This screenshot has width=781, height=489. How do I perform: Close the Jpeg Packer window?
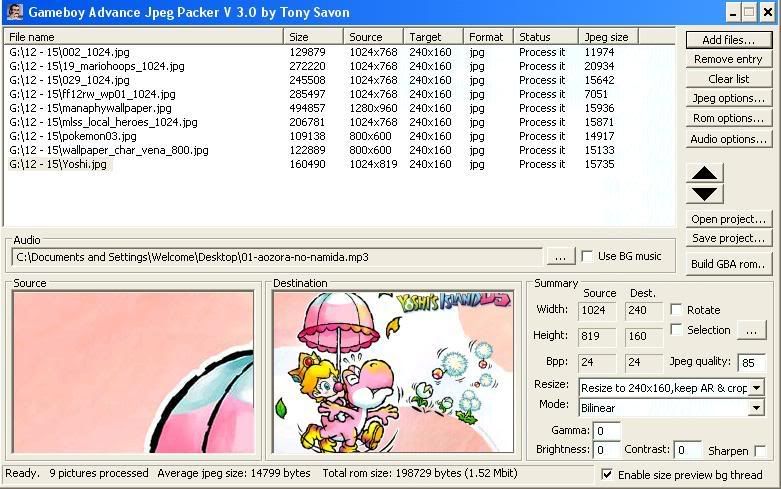tap(768, 12)
